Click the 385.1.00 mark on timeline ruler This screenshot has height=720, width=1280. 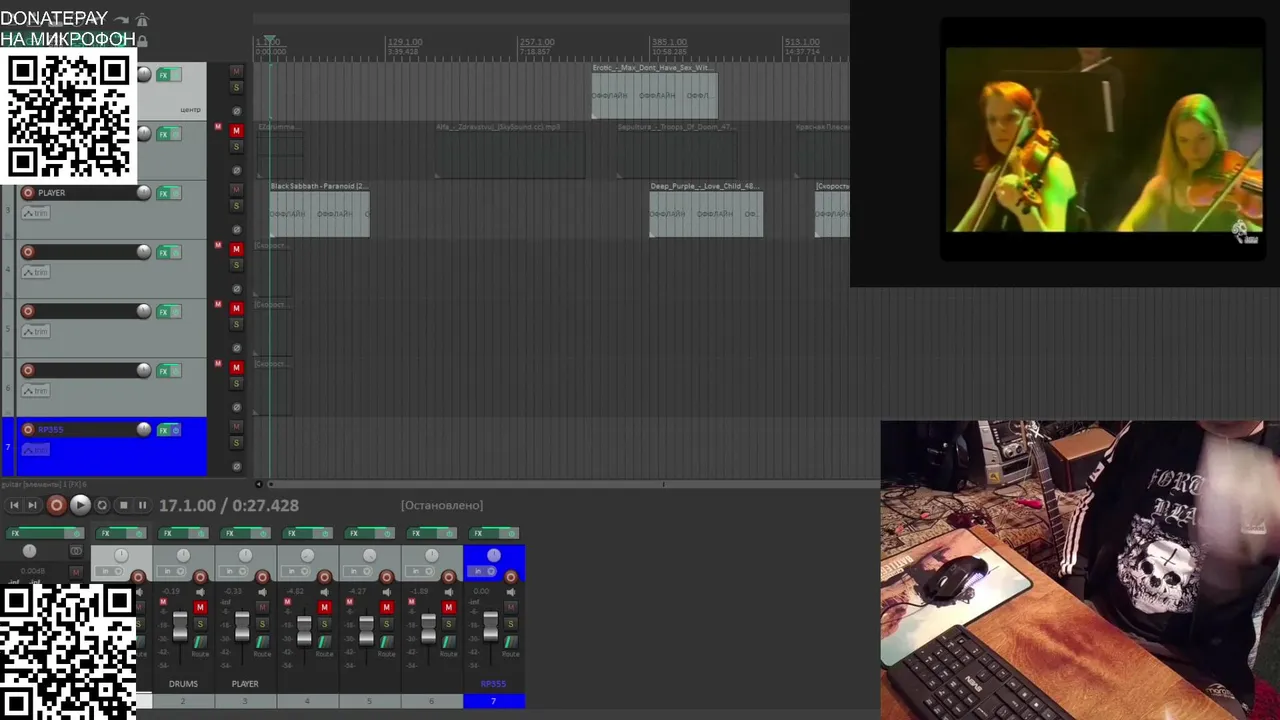click(x=669, y=43)
